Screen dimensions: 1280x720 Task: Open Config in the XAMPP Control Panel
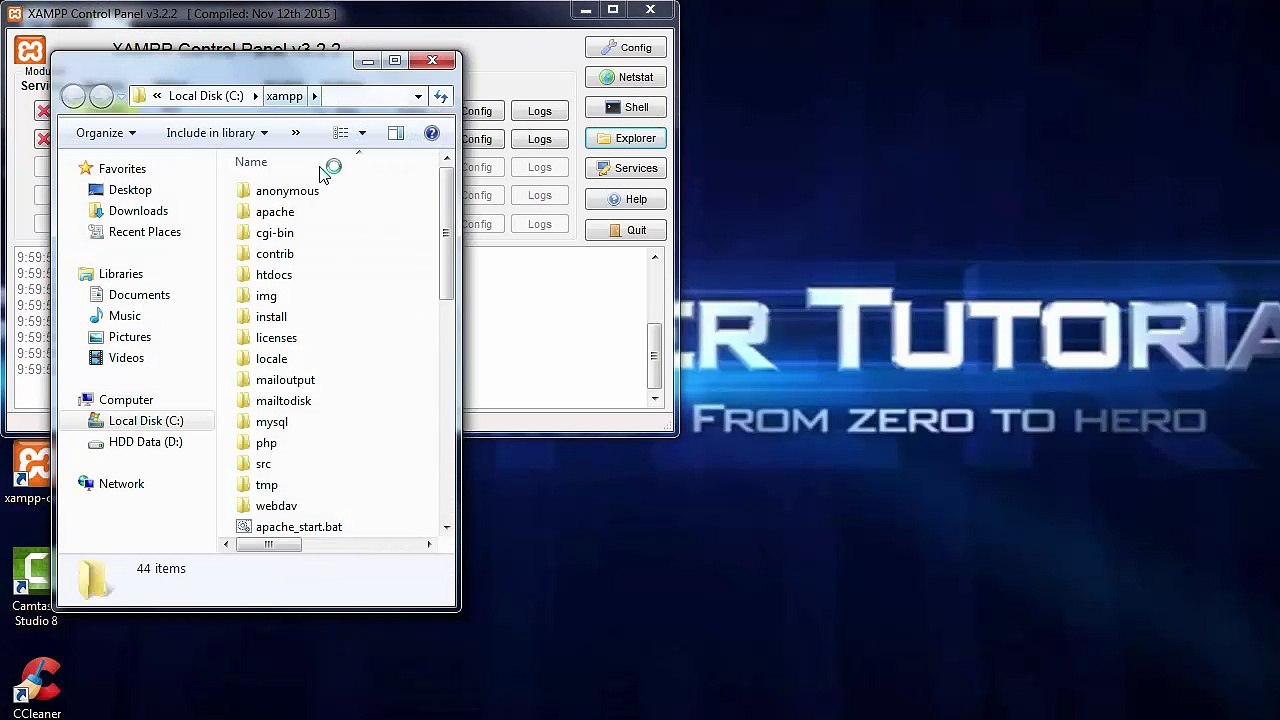coord(625,48)
